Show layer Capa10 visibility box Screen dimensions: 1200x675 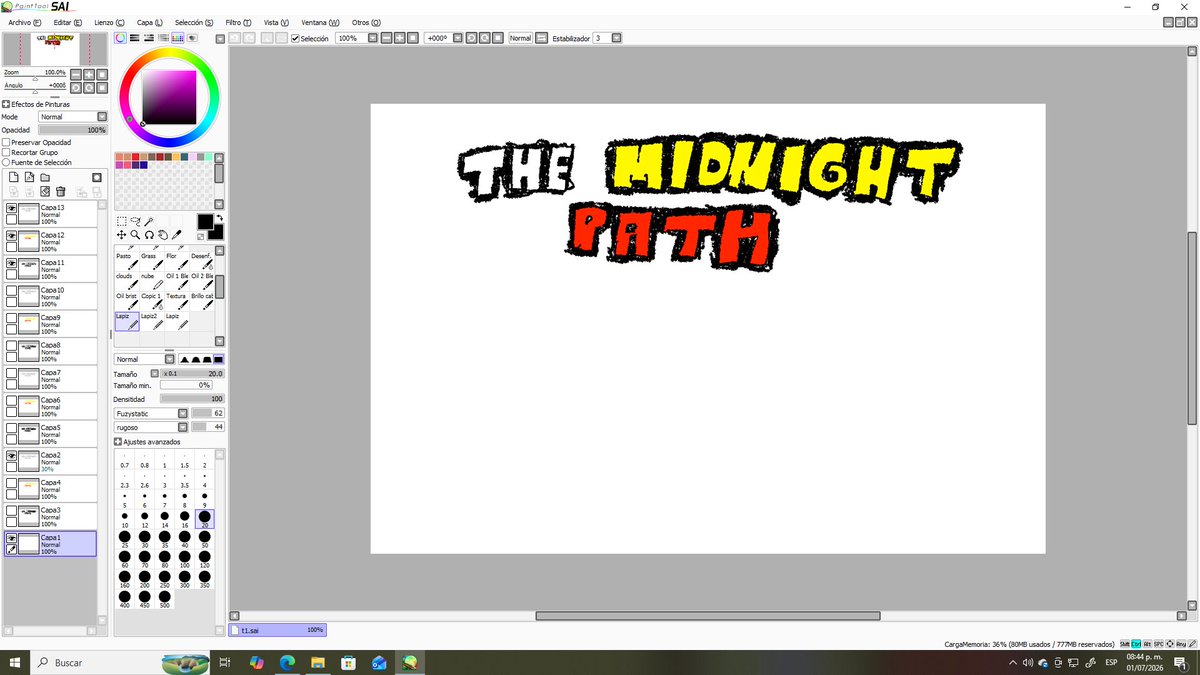tap(12, 291)
